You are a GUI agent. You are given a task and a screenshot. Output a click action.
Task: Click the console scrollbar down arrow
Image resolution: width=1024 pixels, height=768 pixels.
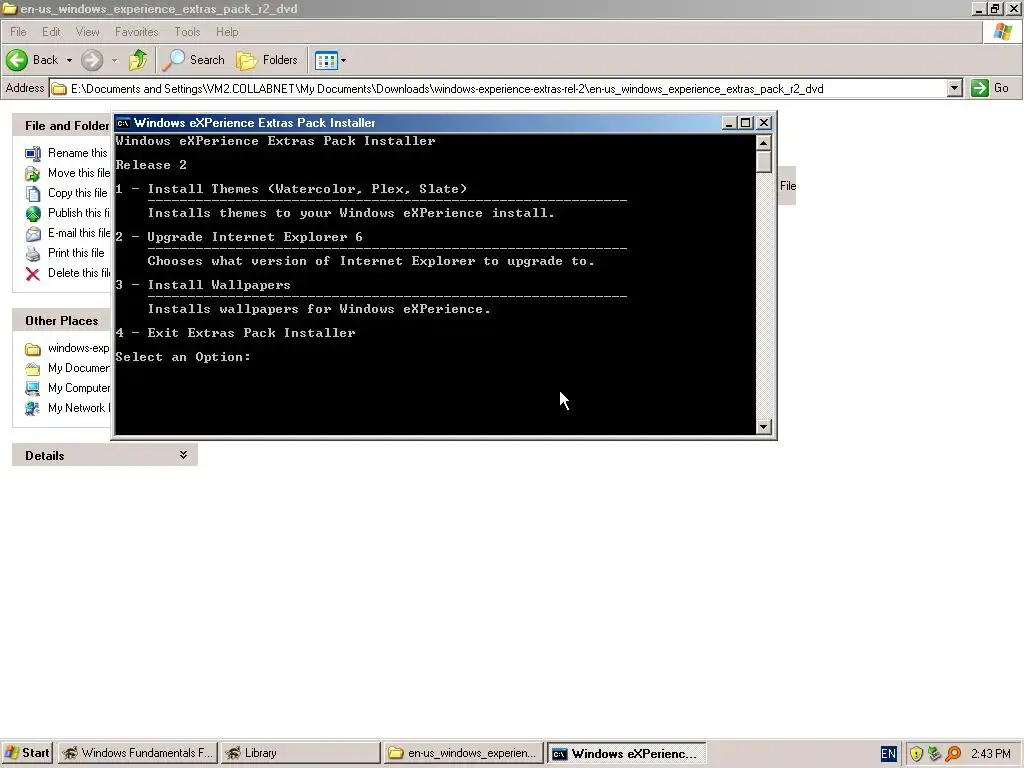click(763, 427)
